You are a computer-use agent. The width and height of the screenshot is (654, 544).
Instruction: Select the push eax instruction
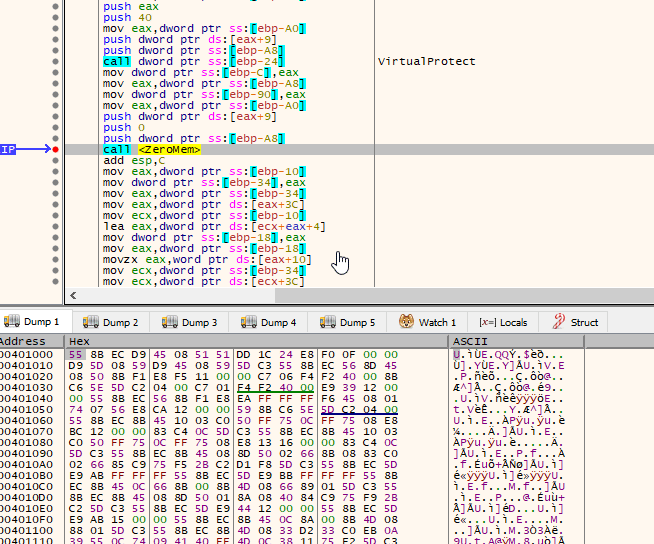tap(131, 7)
